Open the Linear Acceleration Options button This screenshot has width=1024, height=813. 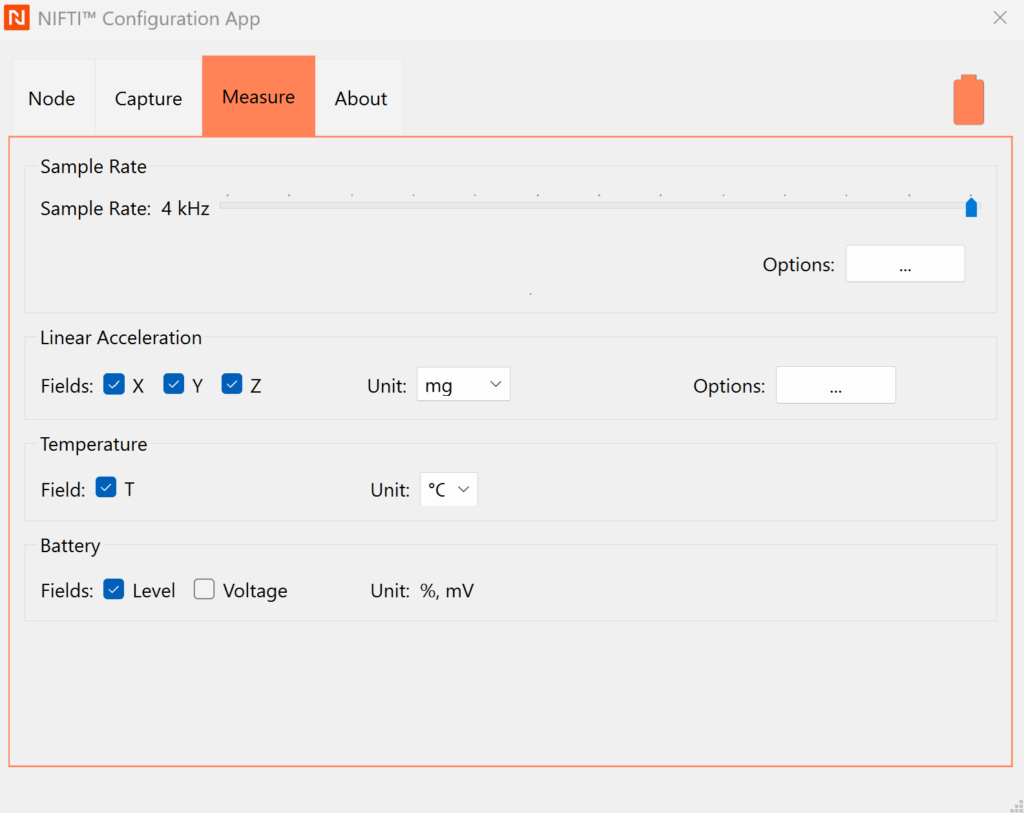tap(835, 385)
